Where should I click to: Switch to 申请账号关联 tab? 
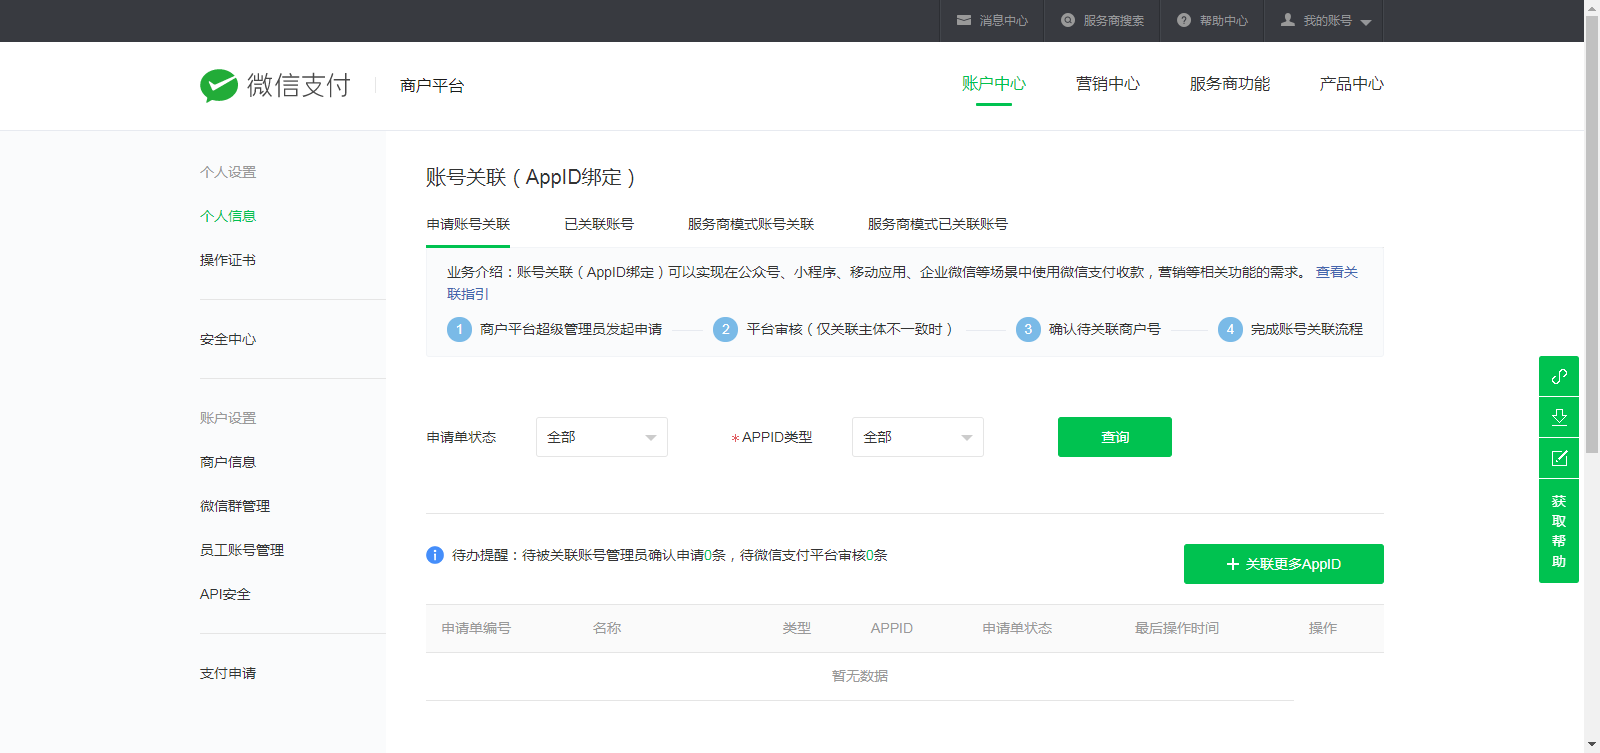pos(468,224)
